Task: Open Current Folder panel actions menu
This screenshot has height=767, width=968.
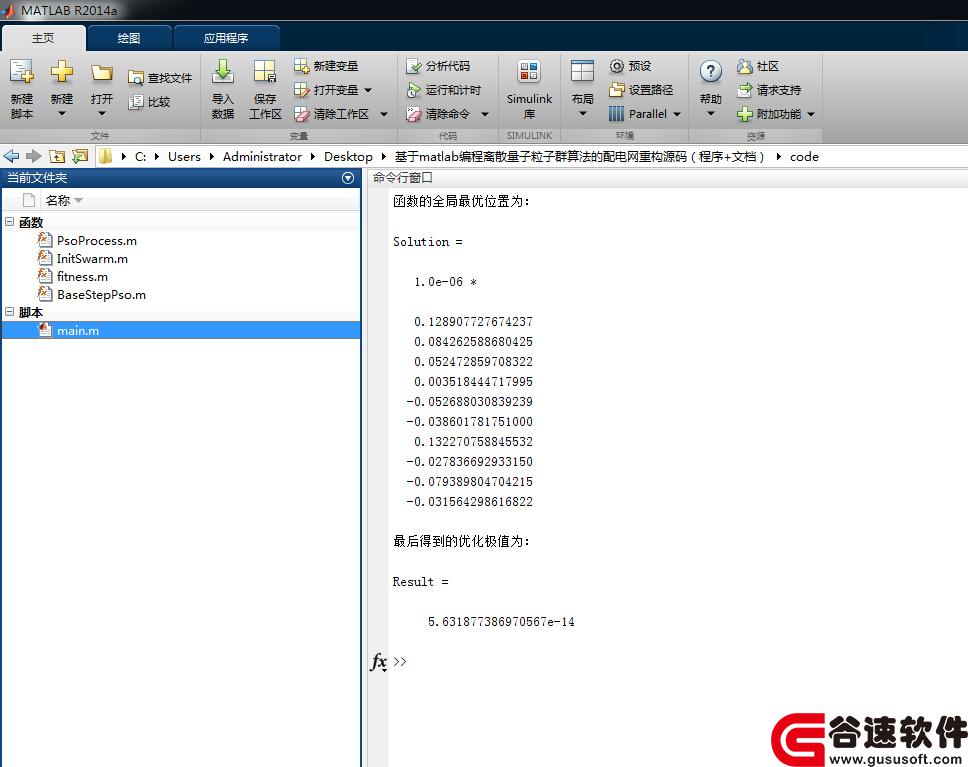Action: click(x=348, y=178)
